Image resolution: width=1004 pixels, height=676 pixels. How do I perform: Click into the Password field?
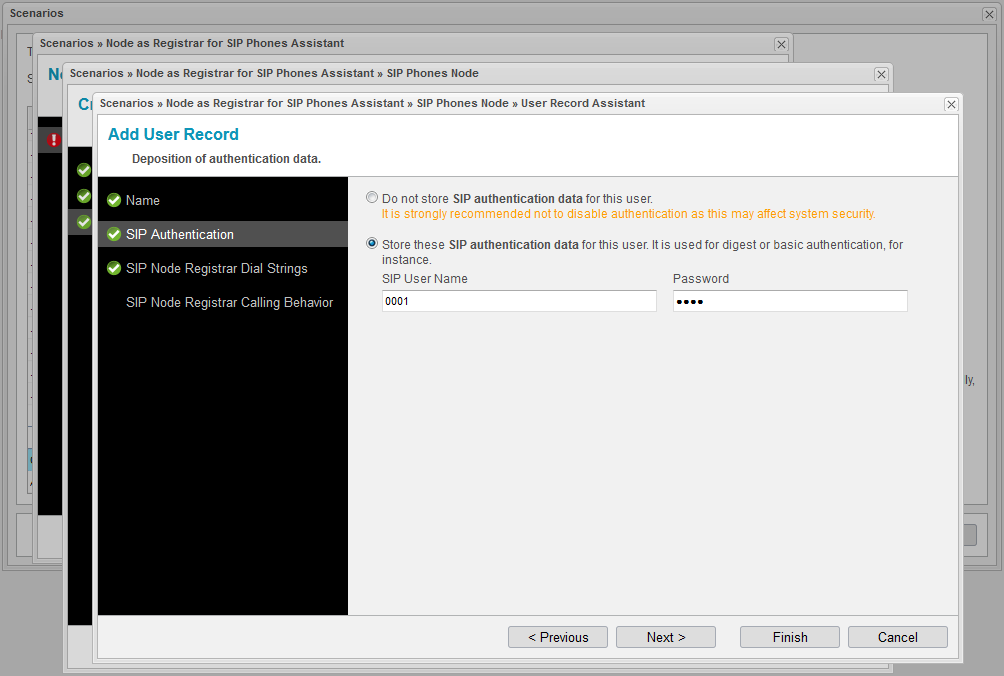790,301
